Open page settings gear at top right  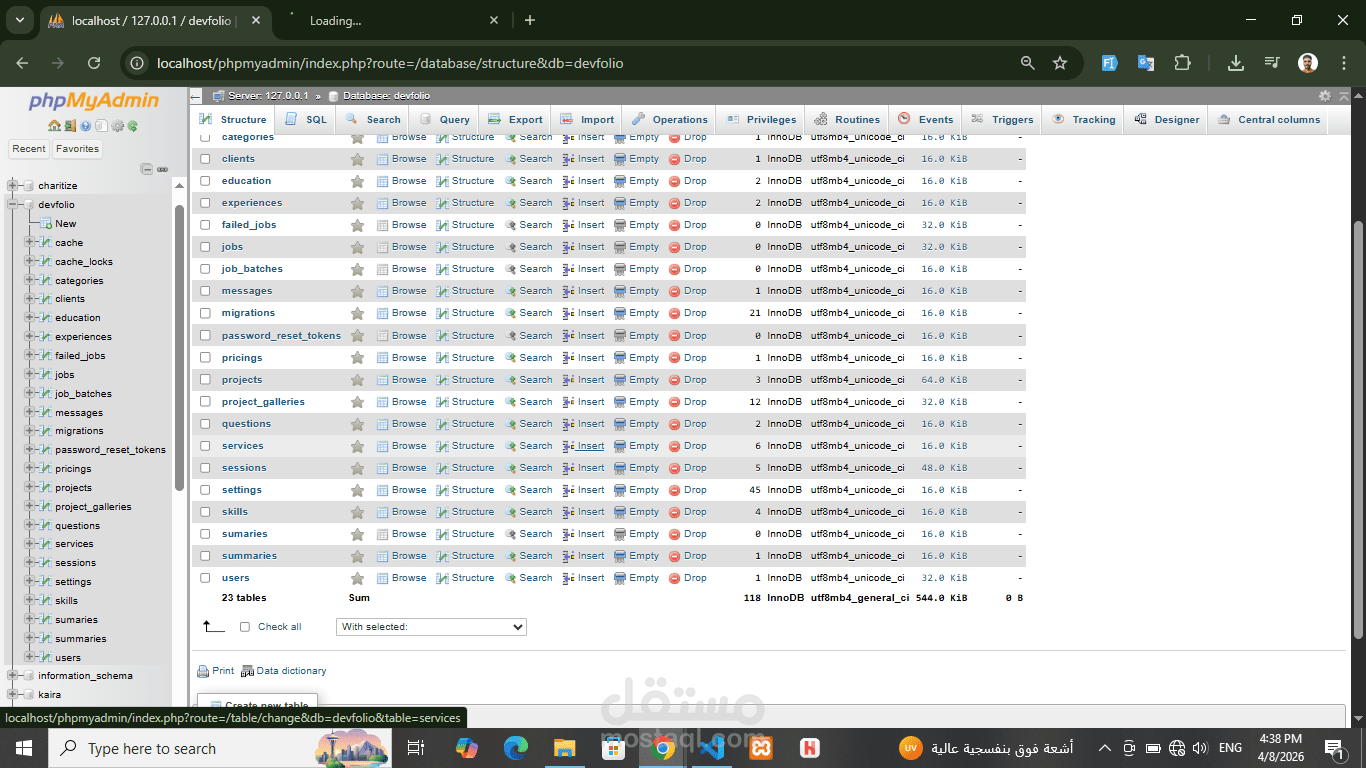[x=1325, y=96]
